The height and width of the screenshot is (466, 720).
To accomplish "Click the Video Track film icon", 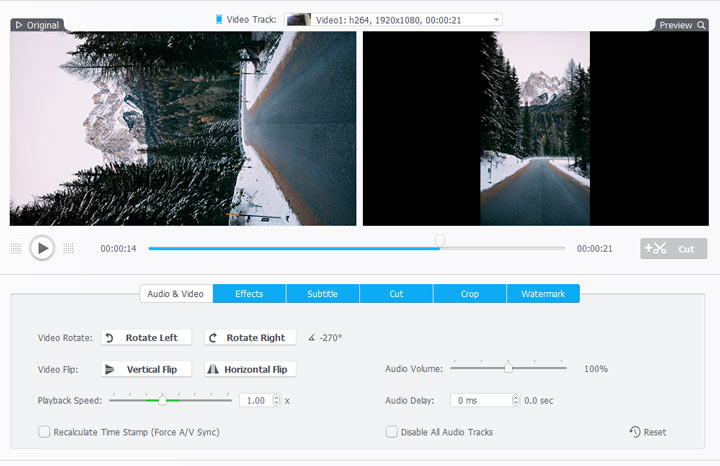I will point(219,19).
